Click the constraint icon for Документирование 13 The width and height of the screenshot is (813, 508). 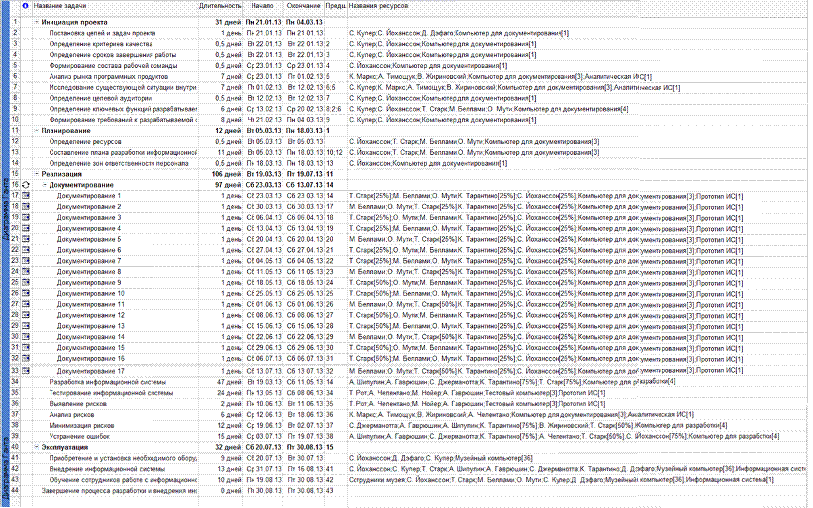pyautogui.click(x=26, y=326)
